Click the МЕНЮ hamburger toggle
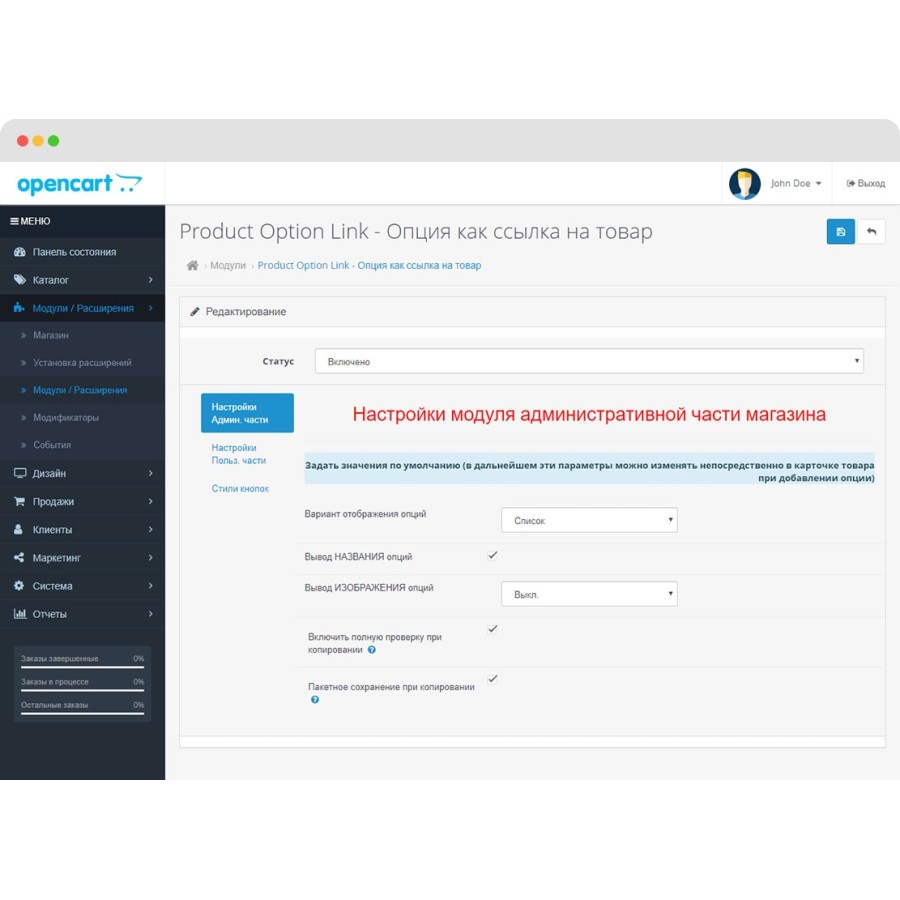Image resolution: width=900 pixels, height=900 pixels. [x=30, y=221]
